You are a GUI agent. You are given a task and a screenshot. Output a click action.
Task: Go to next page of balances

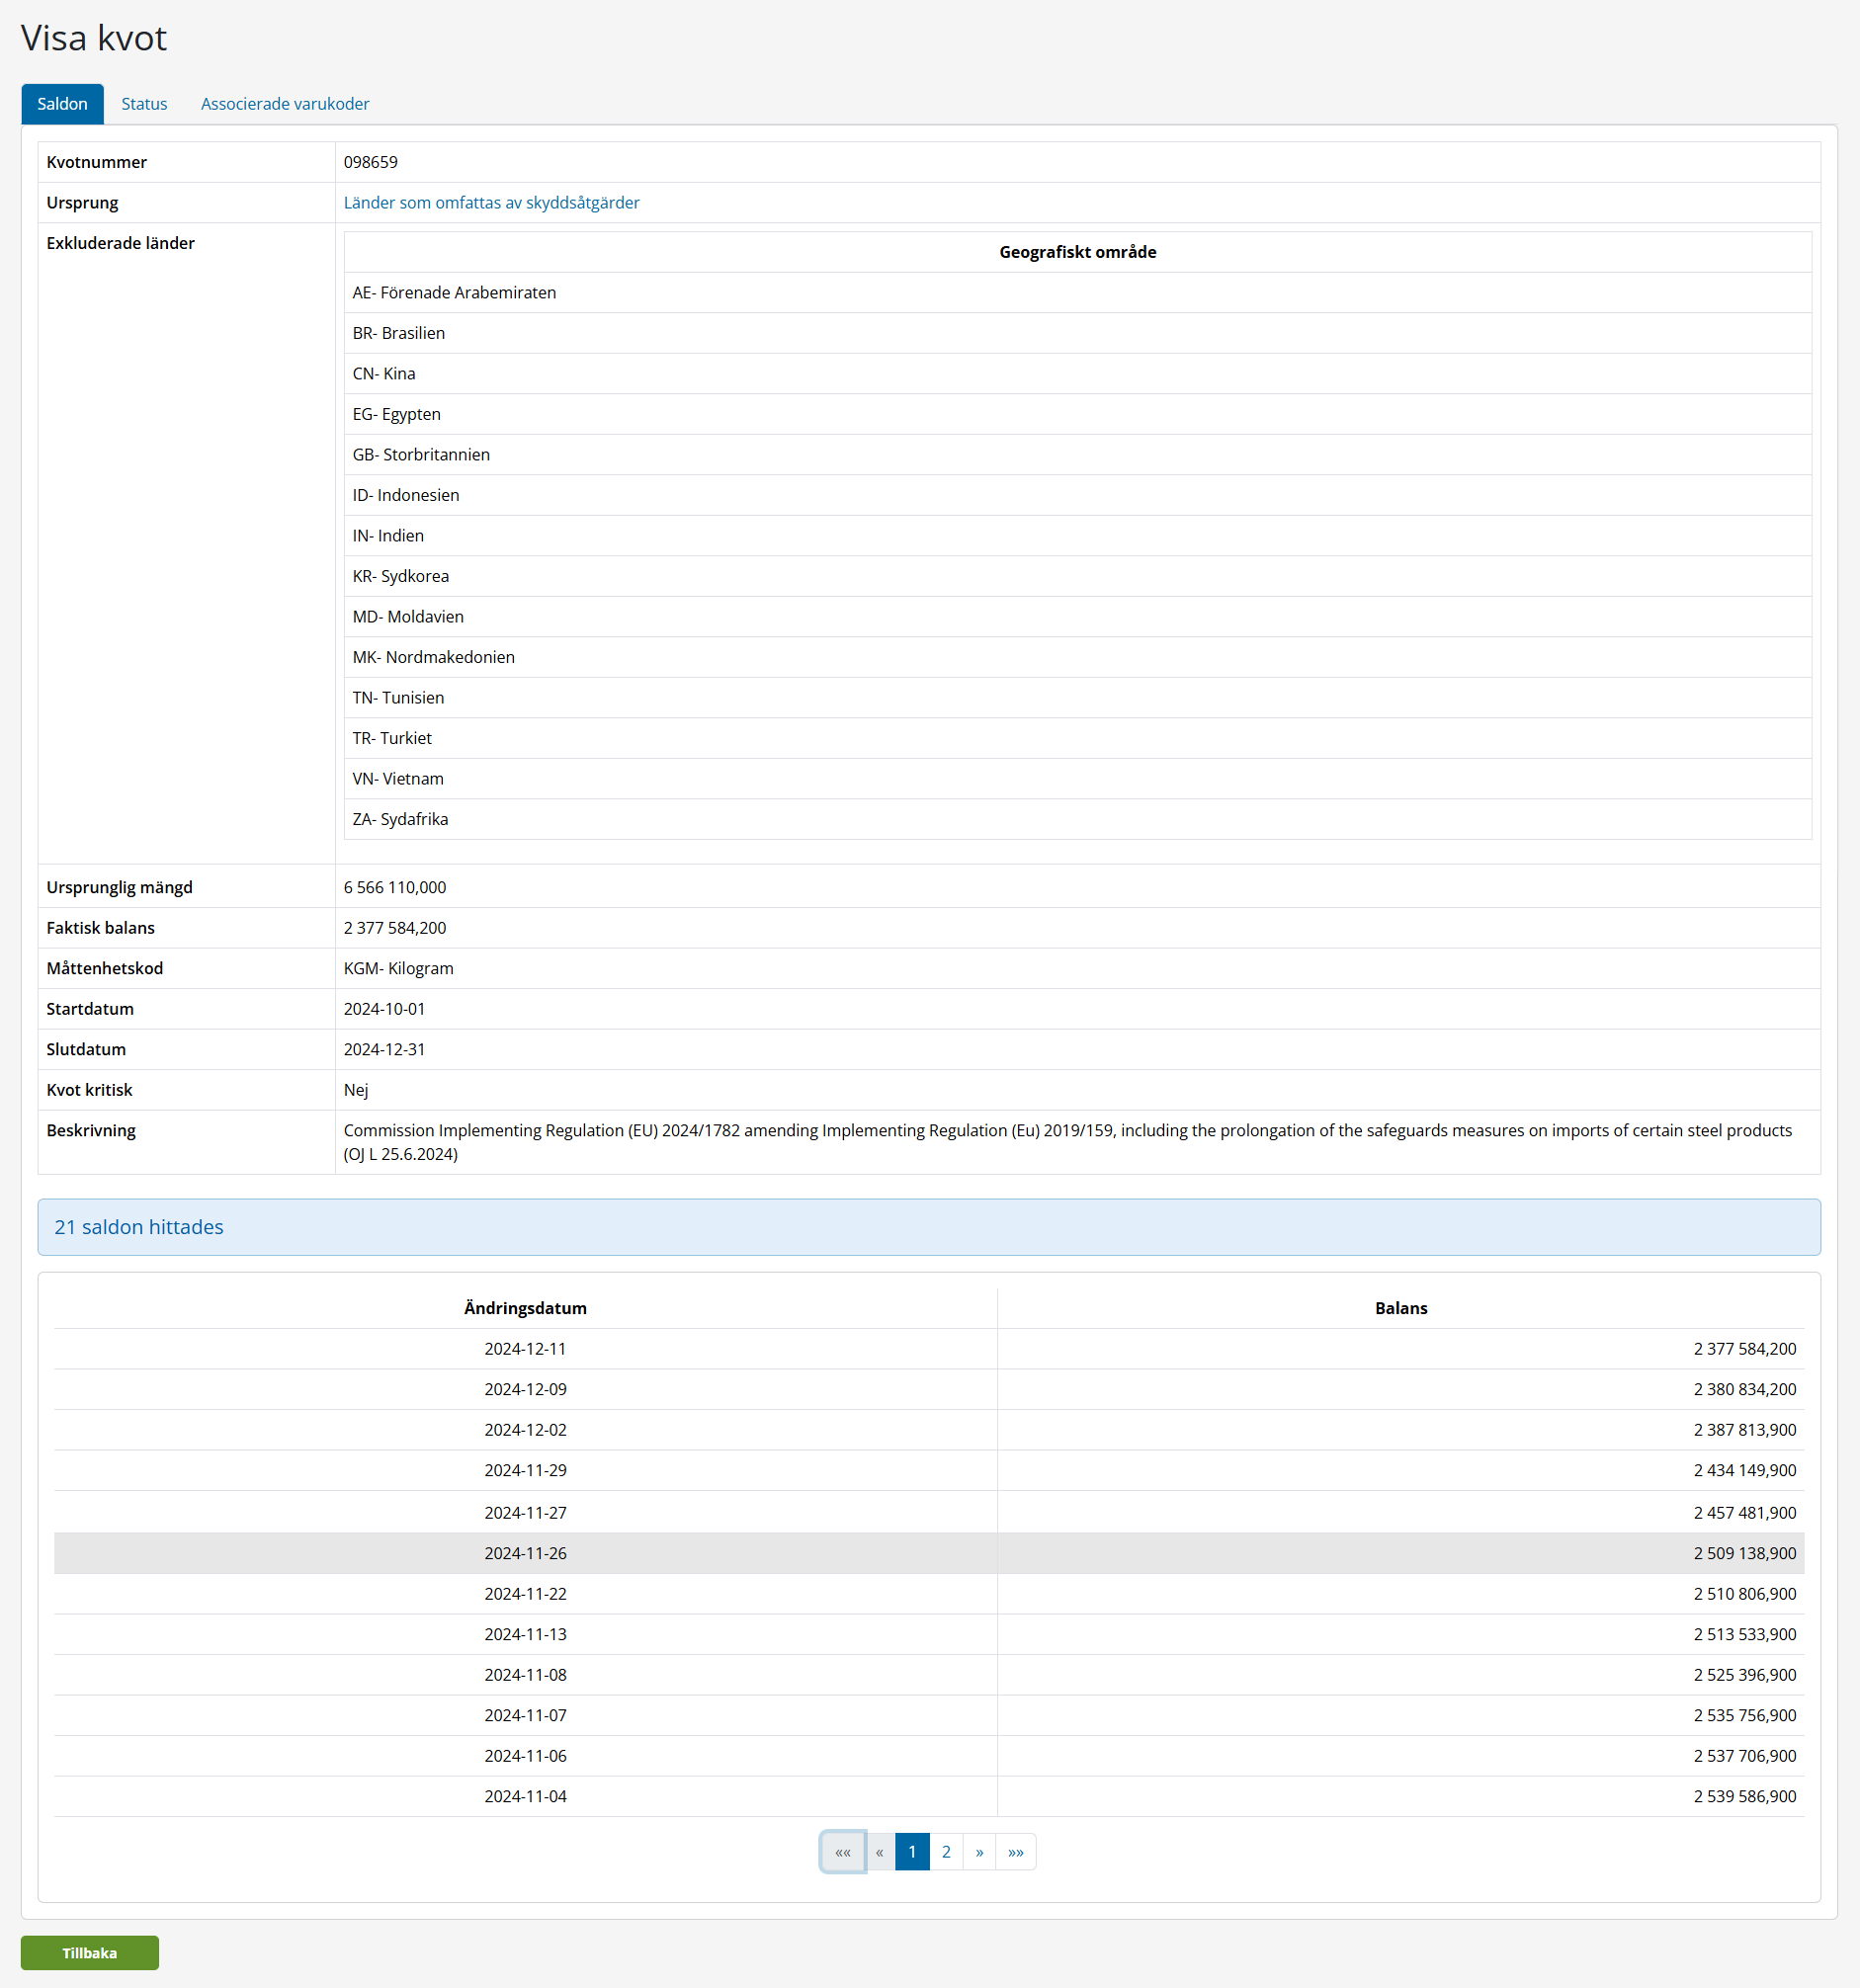(979, 1852)
